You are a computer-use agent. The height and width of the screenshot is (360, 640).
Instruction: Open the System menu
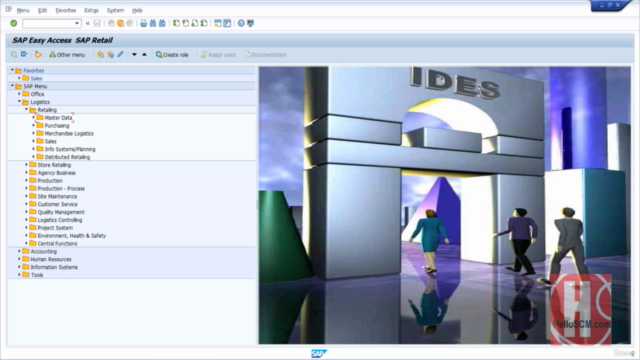click(x=116, y=10)
